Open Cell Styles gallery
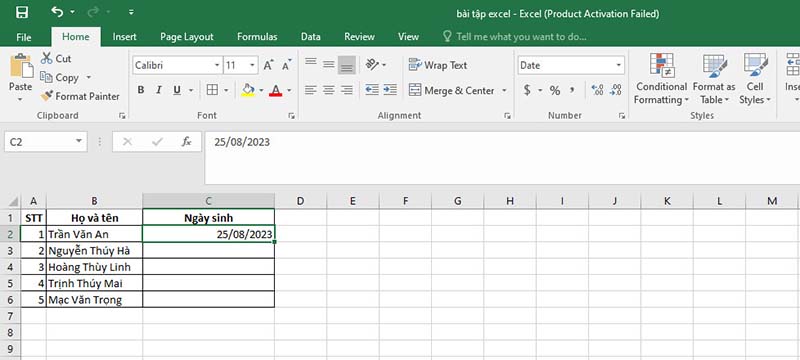This screenshot has width=800, height=360. point(755,79)
